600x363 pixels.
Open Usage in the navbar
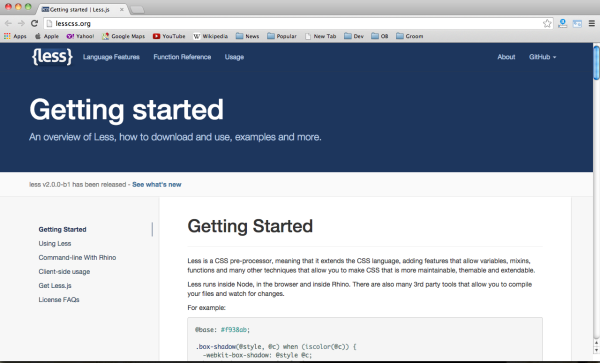[x=234, y=57]
